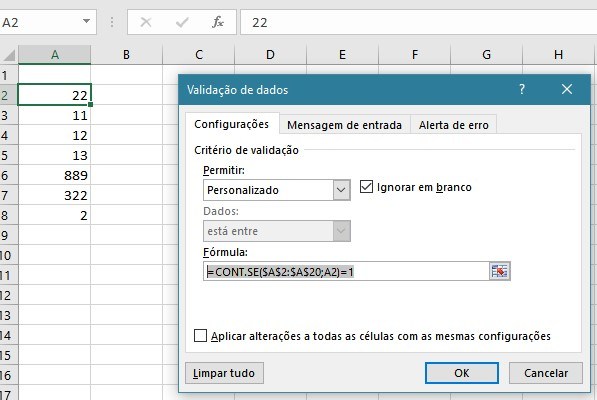Screen dimensions: 597x400
Task: Click the Cancelar button
Action: (x=546, y=373)
